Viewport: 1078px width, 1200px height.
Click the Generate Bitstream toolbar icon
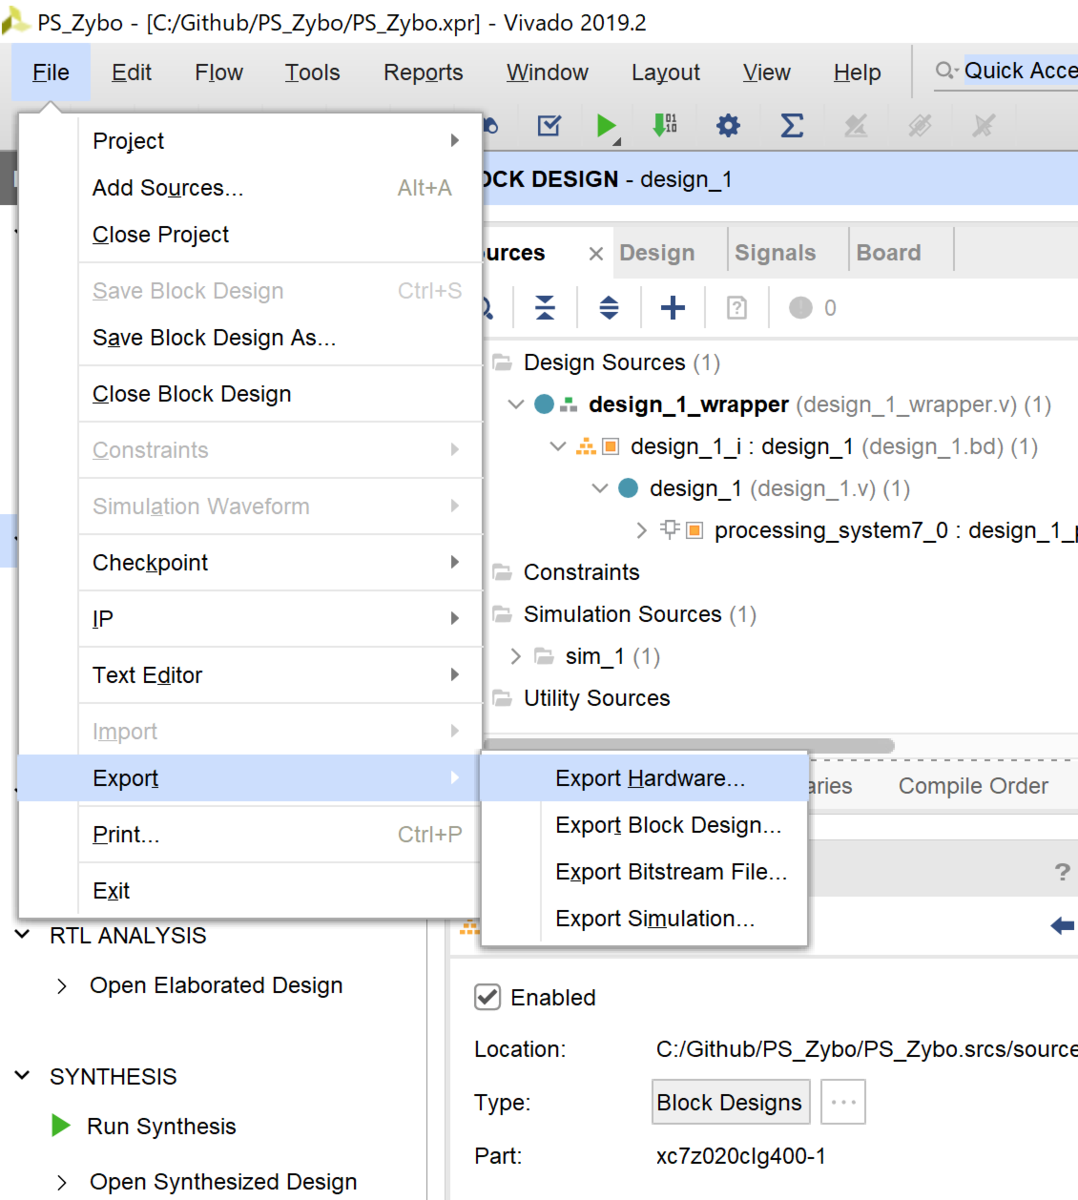(665, 125)
